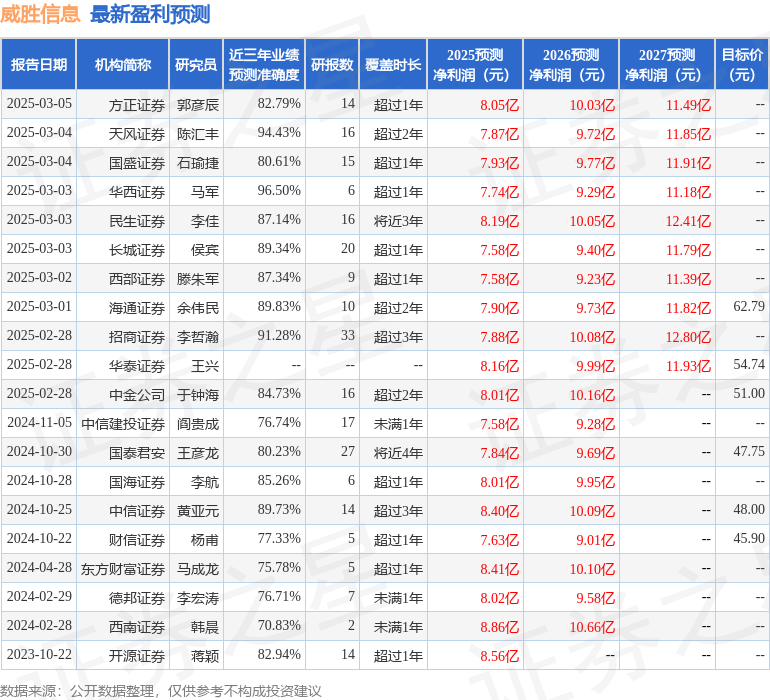The width and height of the screenshot is (770, 700).
Task: Click 中信建投证券 institution name
Action: tap(123, 424)
